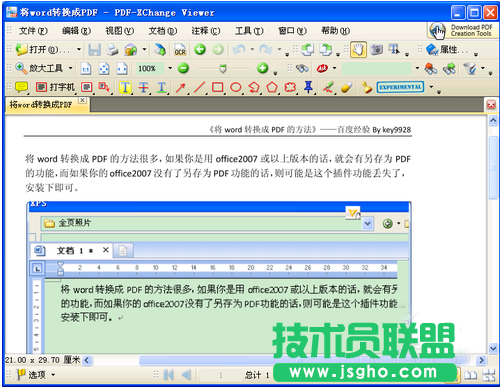Select the Zoom In tool (放大工具)
The height and width of the screenshot is (388, 500).
click(x=39, y=68)
